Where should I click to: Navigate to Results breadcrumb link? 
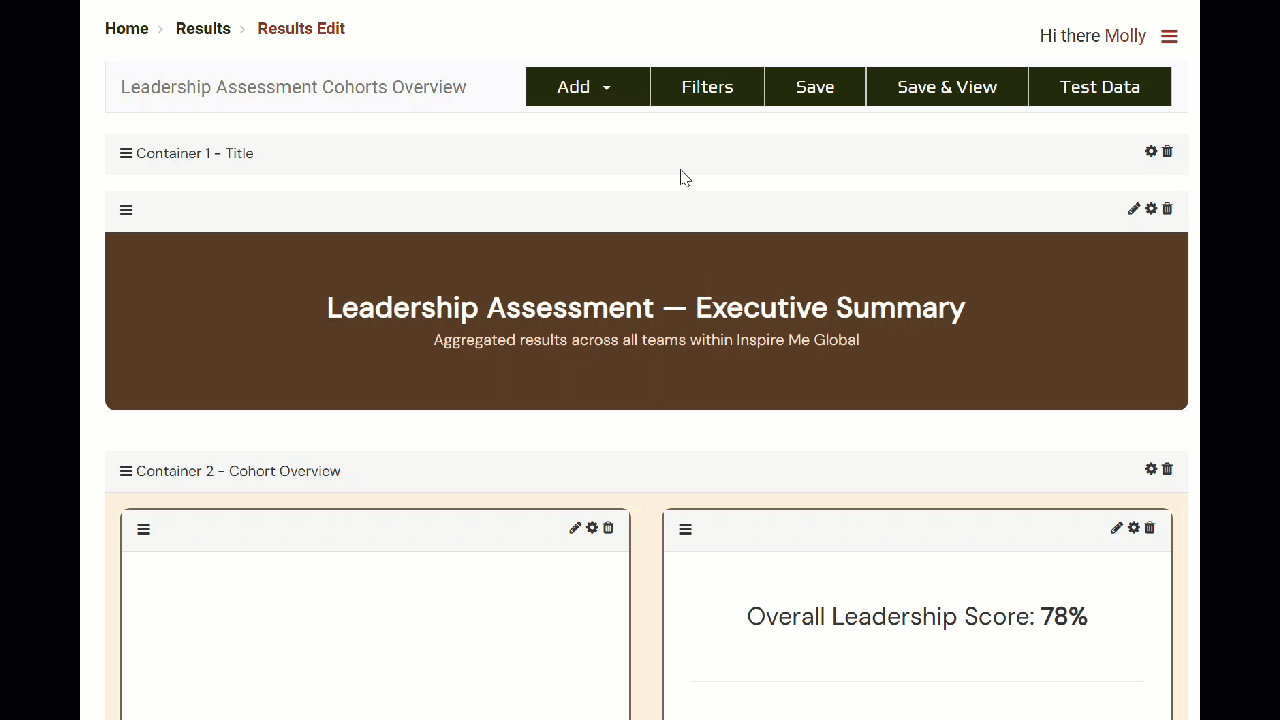[203, 29]
